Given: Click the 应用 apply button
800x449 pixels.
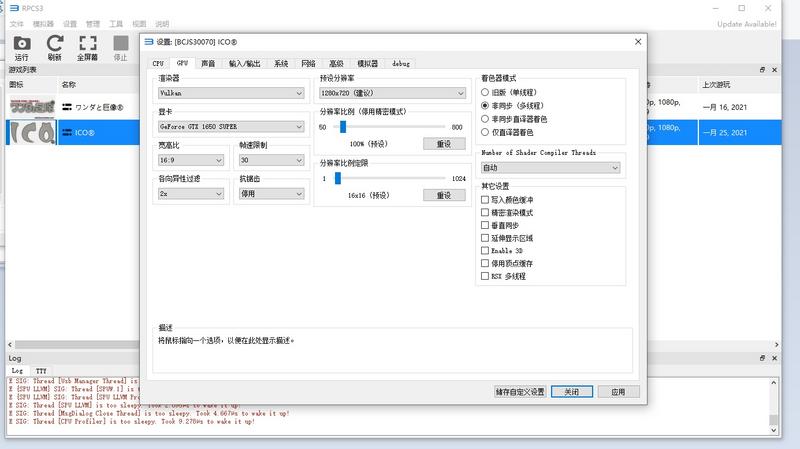Looking at the screenshot, I should 618,392.
